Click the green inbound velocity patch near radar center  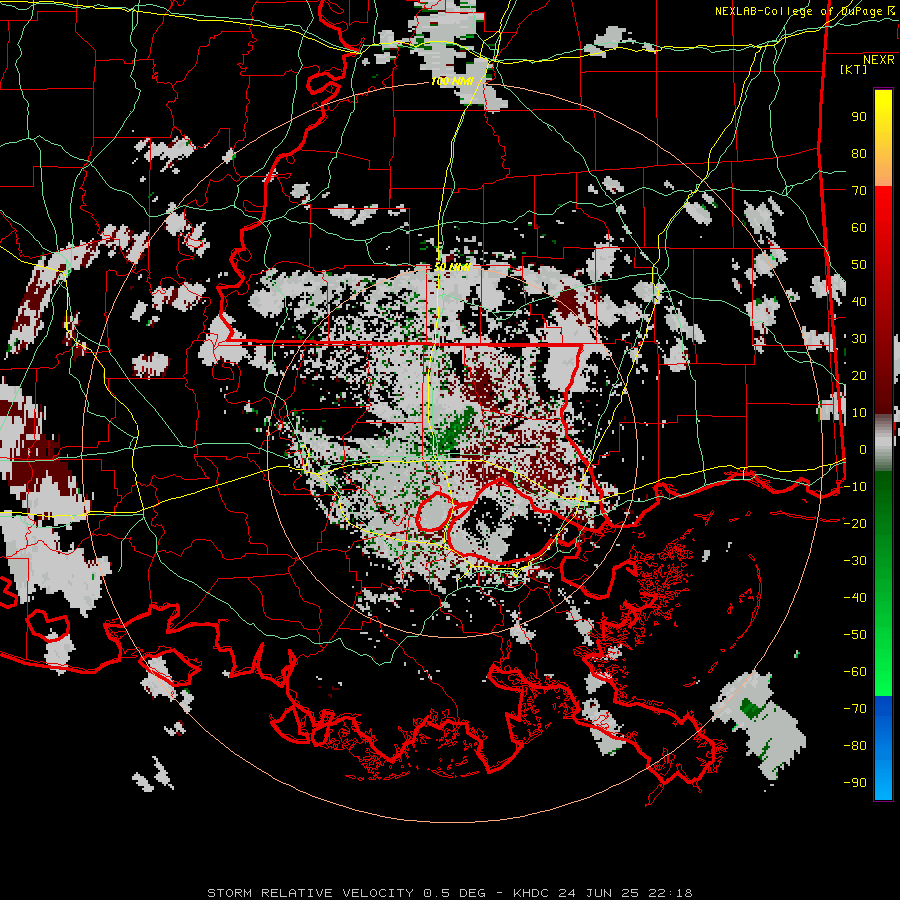(x=455, y=432)
